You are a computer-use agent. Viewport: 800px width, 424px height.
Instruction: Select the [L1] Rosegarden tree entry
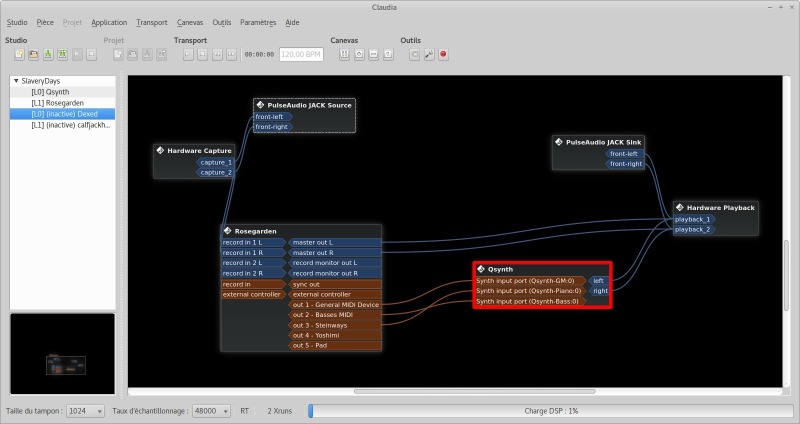point(59,103)
